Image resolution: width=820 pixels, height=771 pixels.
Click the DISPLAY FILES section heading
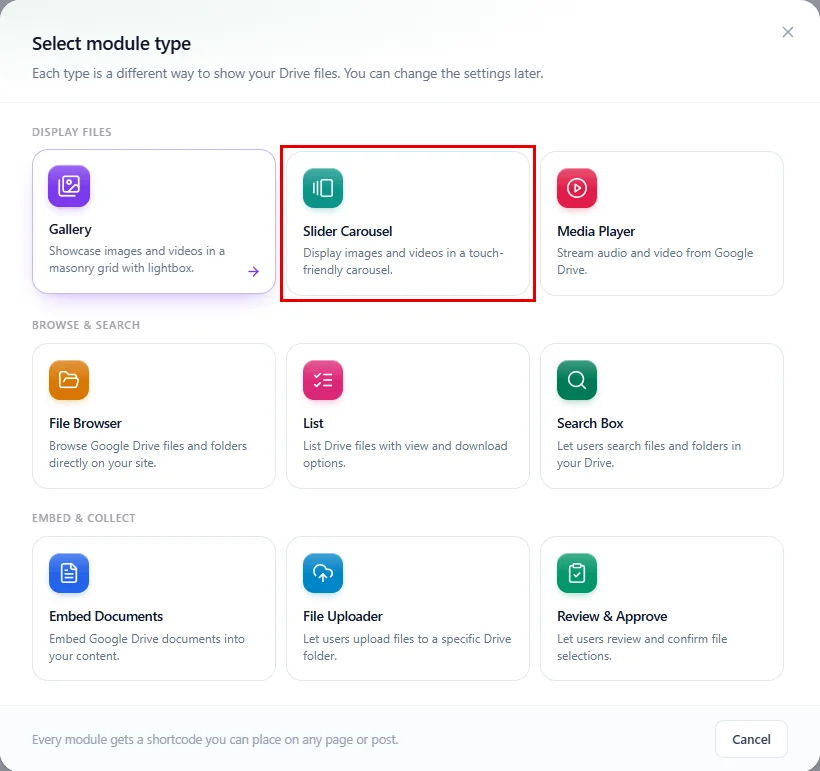(x=72, y=132)
